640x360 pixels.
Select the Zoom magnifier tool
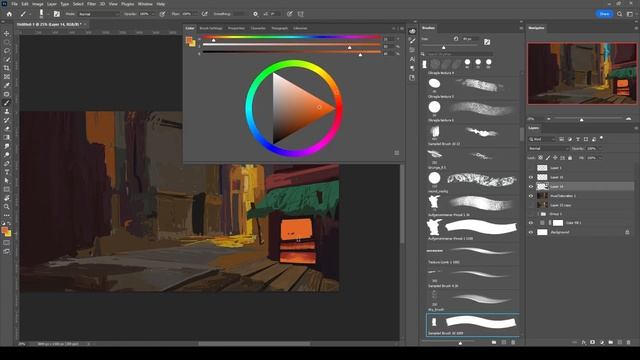[x=7, y=207]
